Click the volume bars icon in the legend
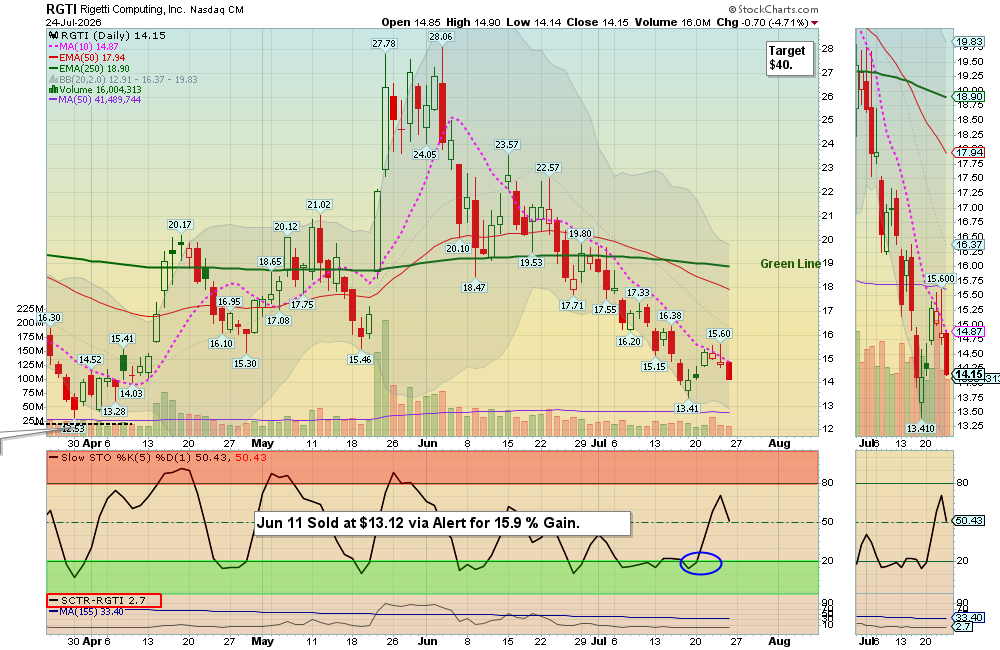Image resolution: width=1000 pixels, height=650 pixels. click(54, 90)
